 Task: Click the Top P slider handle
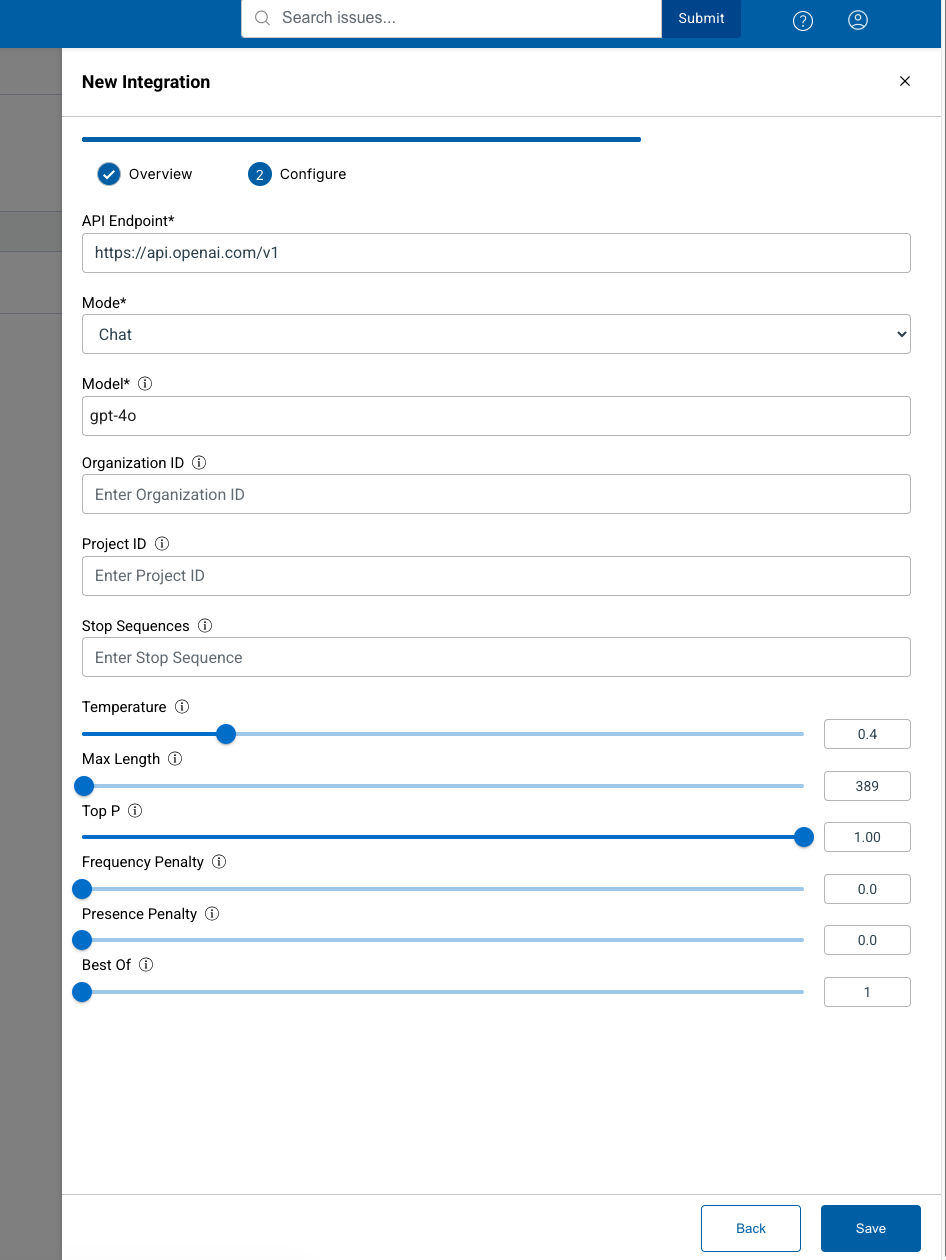point(803,837)
